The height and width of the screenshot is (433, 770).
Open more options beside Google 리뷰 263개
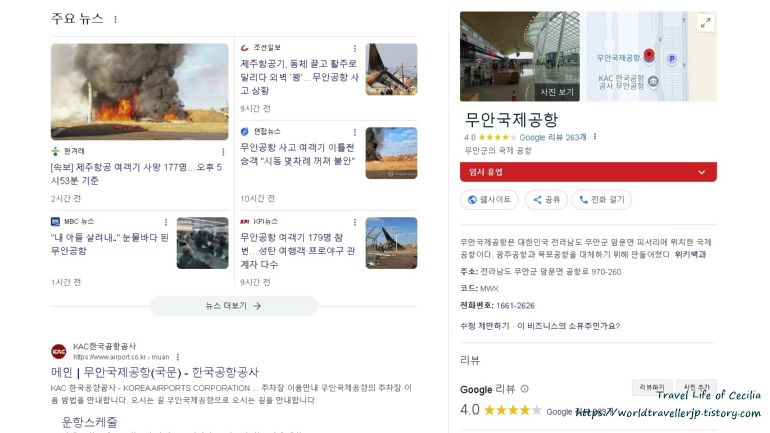click(595, 136)
